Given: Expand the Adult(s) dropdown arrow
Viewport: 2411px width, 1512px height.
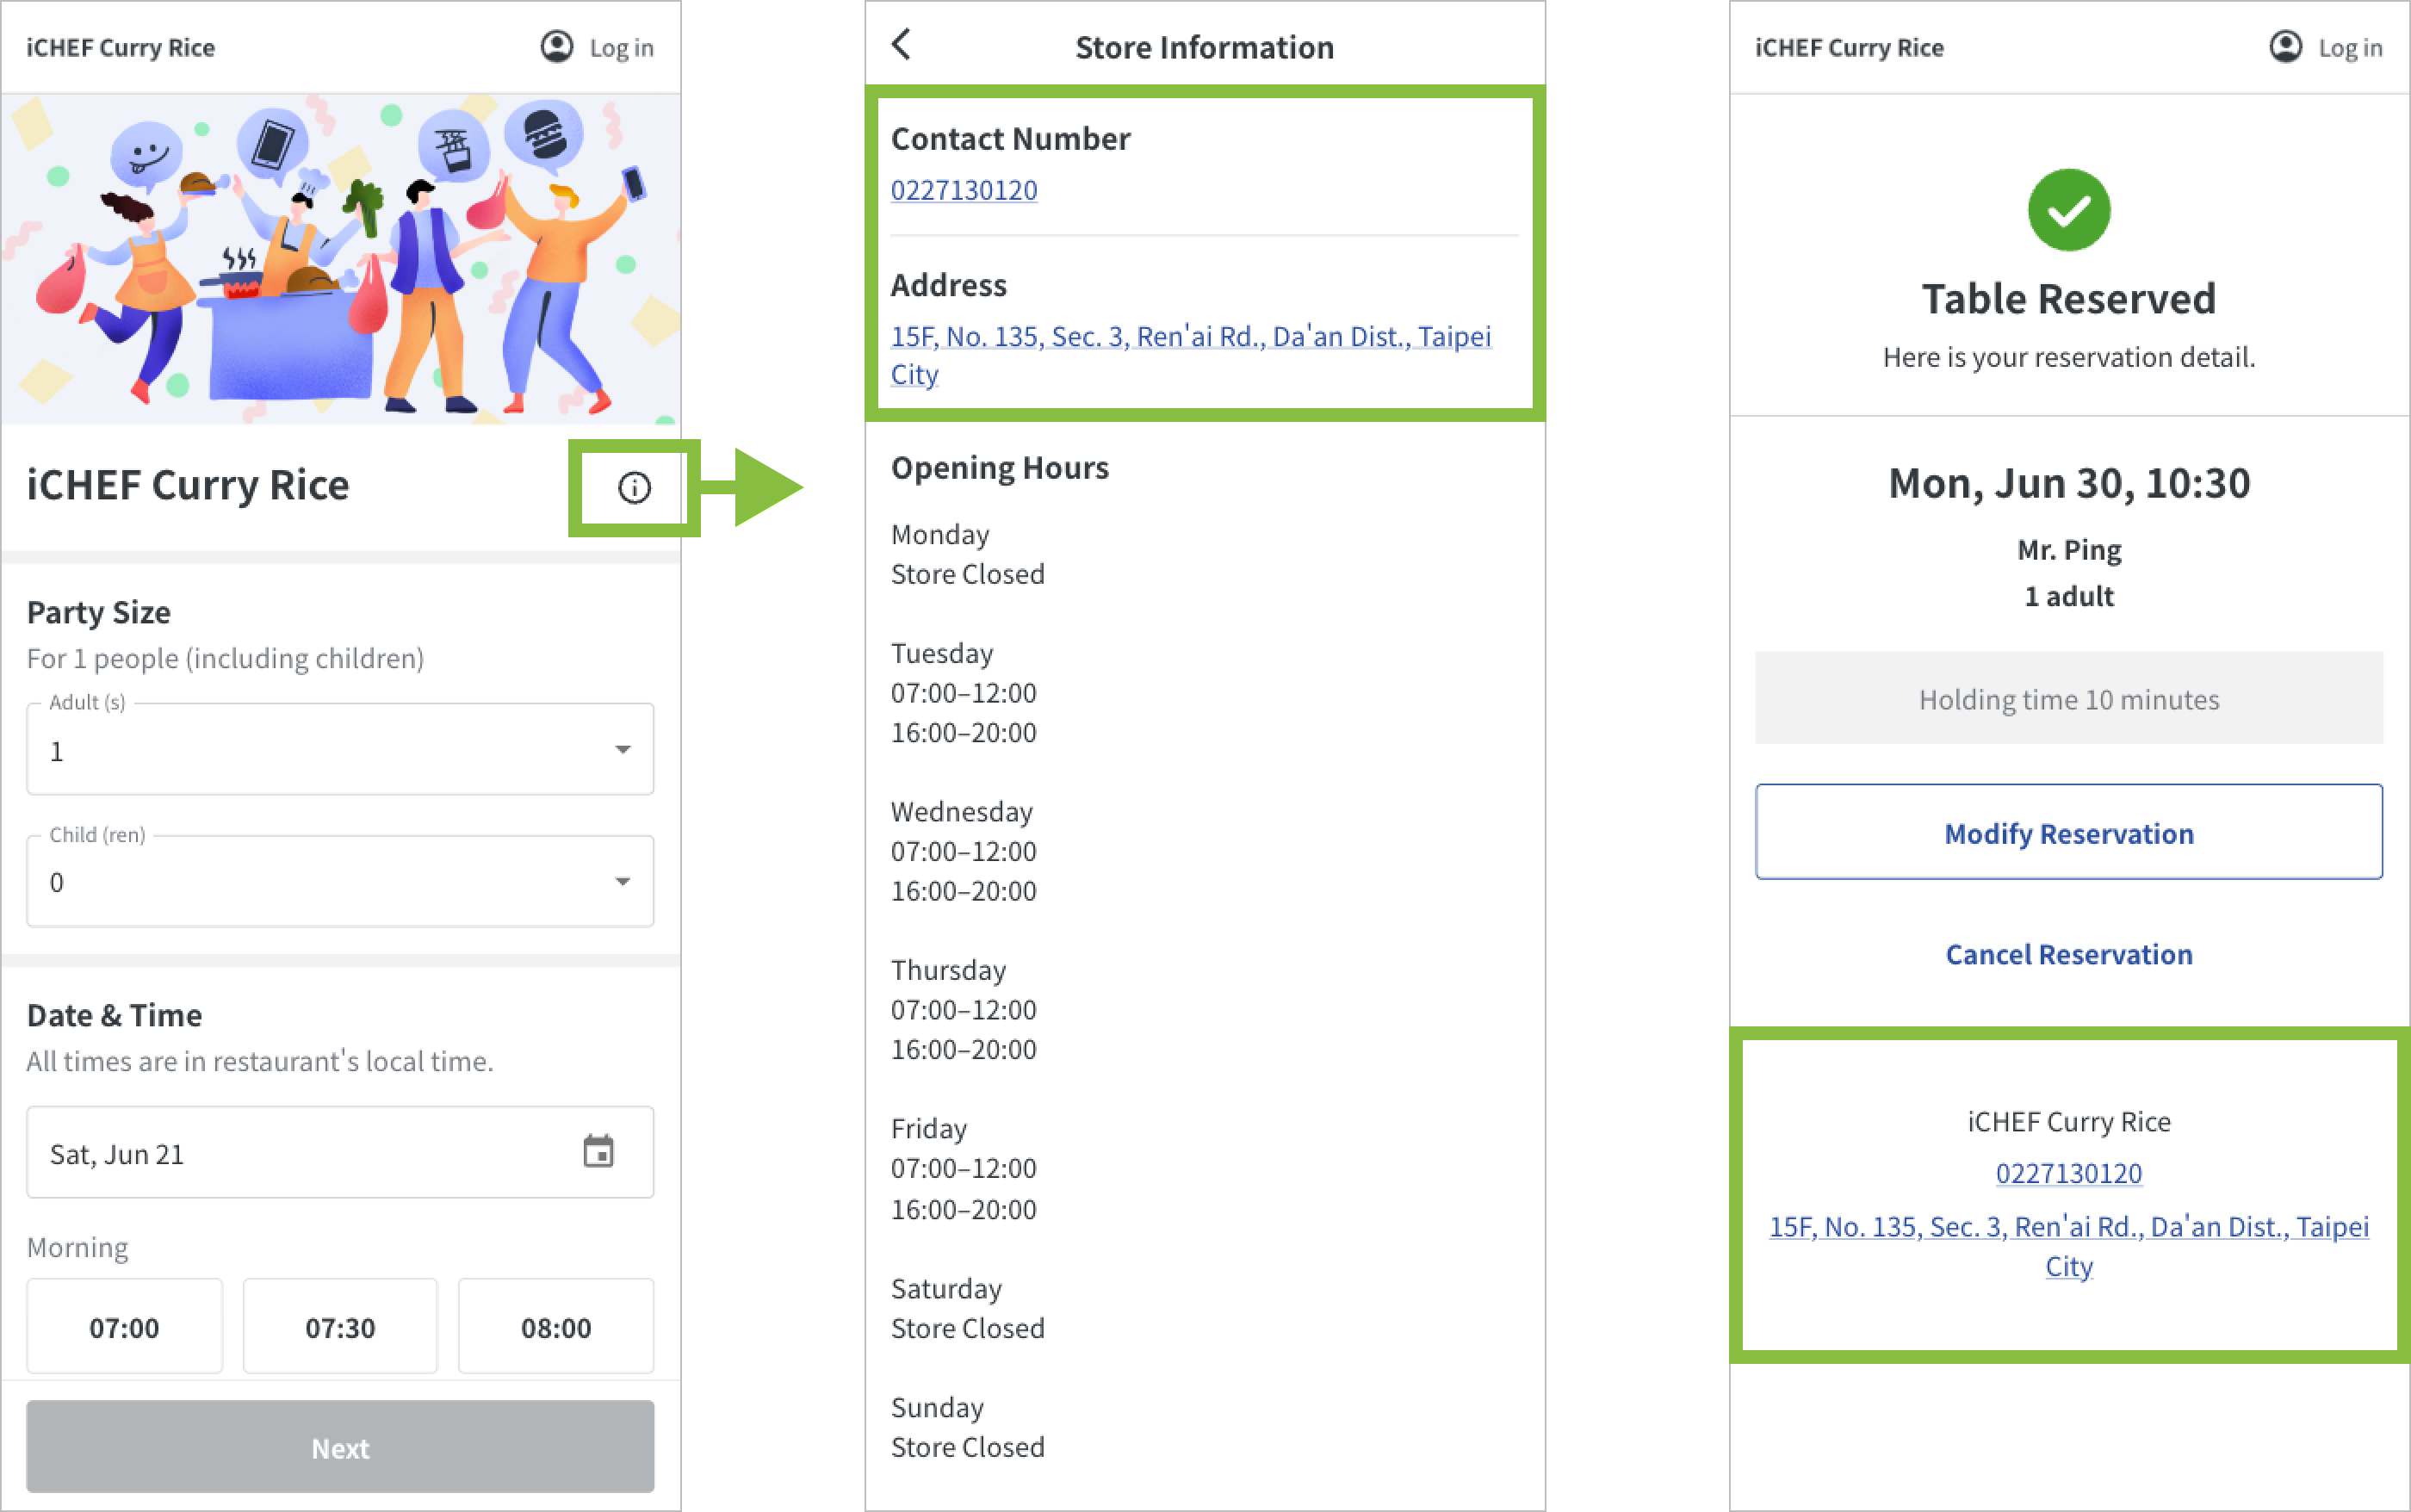Looking at the screenshot, I should tap(622, 750).
